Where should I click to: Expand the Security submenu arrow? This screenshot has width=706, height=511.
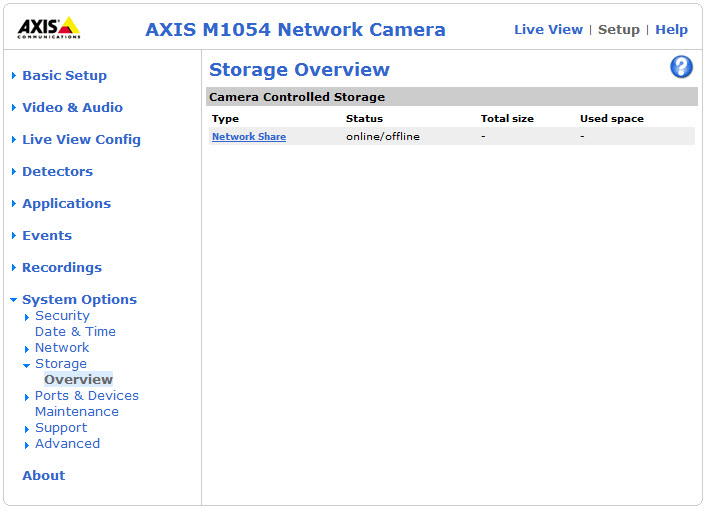(x=27, y=317)
